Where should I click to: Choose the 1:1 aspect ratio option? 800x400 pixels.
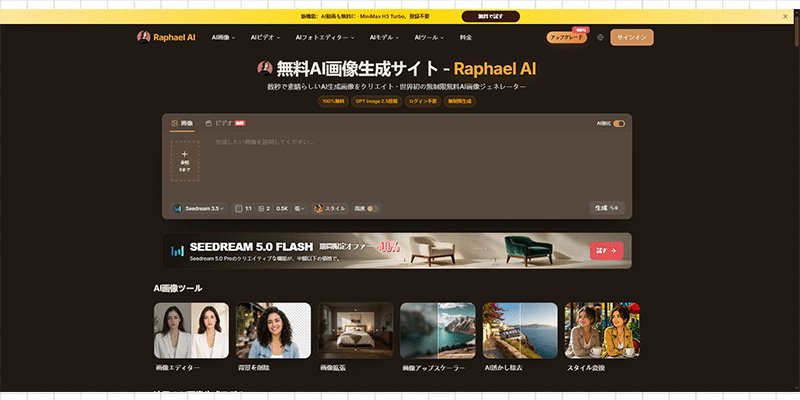tap(243, 208)
